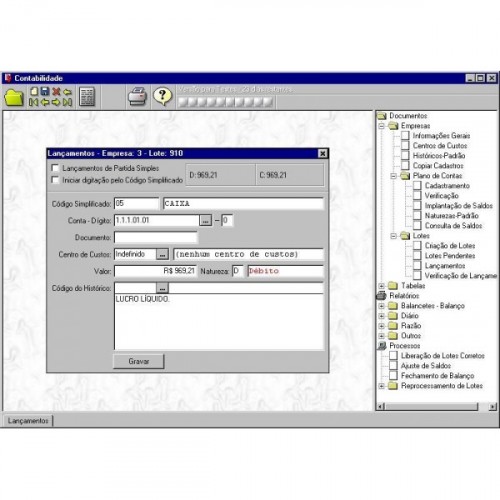Go to first record navigation icon
Viewport: 500px width, 500px height.
[x=33, y=102]
